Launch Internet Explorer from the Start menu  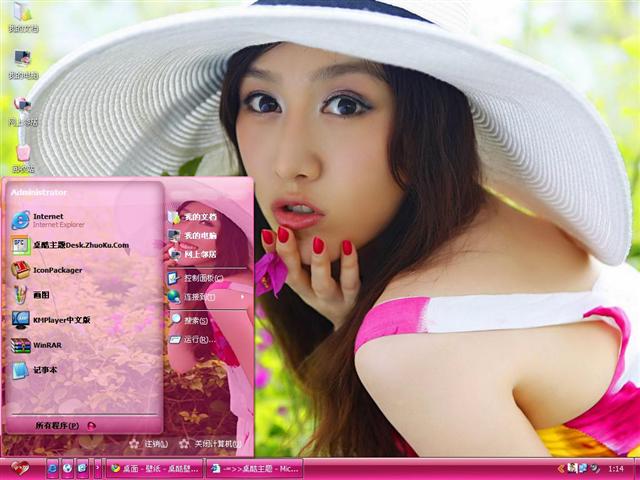tap(48, 220)
